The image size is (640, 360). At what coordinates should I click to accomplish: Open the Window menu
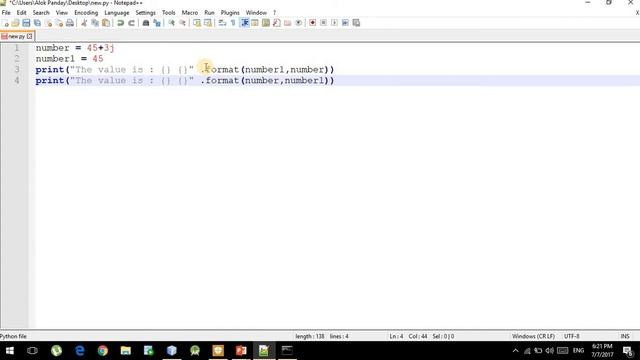[x=256, y=13]
